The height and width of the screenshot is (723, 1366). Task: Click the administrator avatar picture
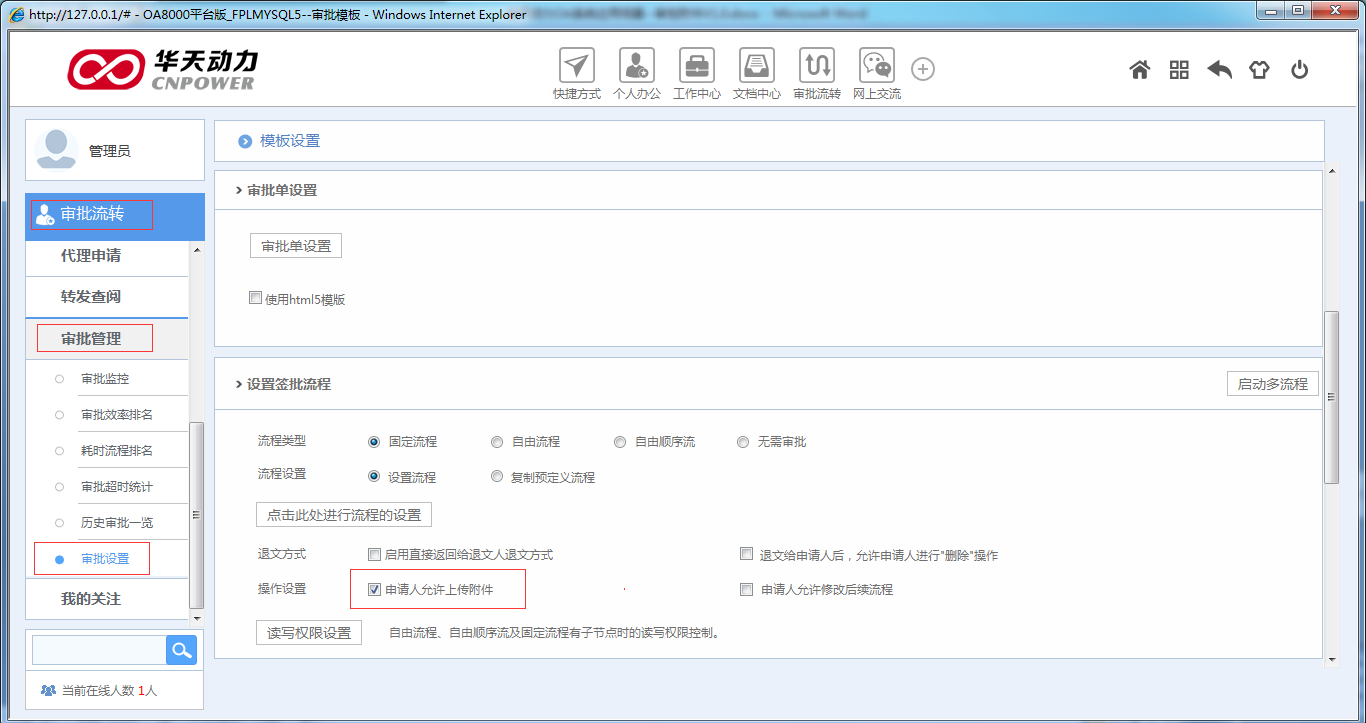[56, 150]
